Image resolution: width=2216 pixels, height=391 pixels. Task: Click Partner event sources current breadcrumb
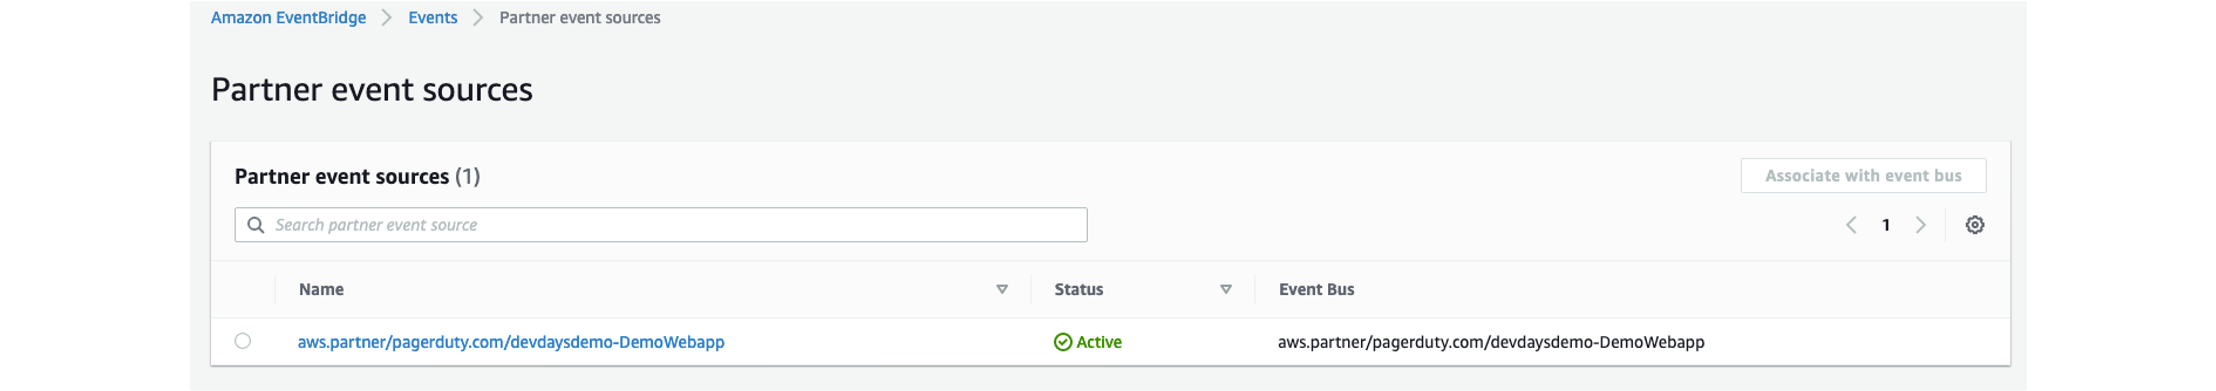click(x=580, y=18)
